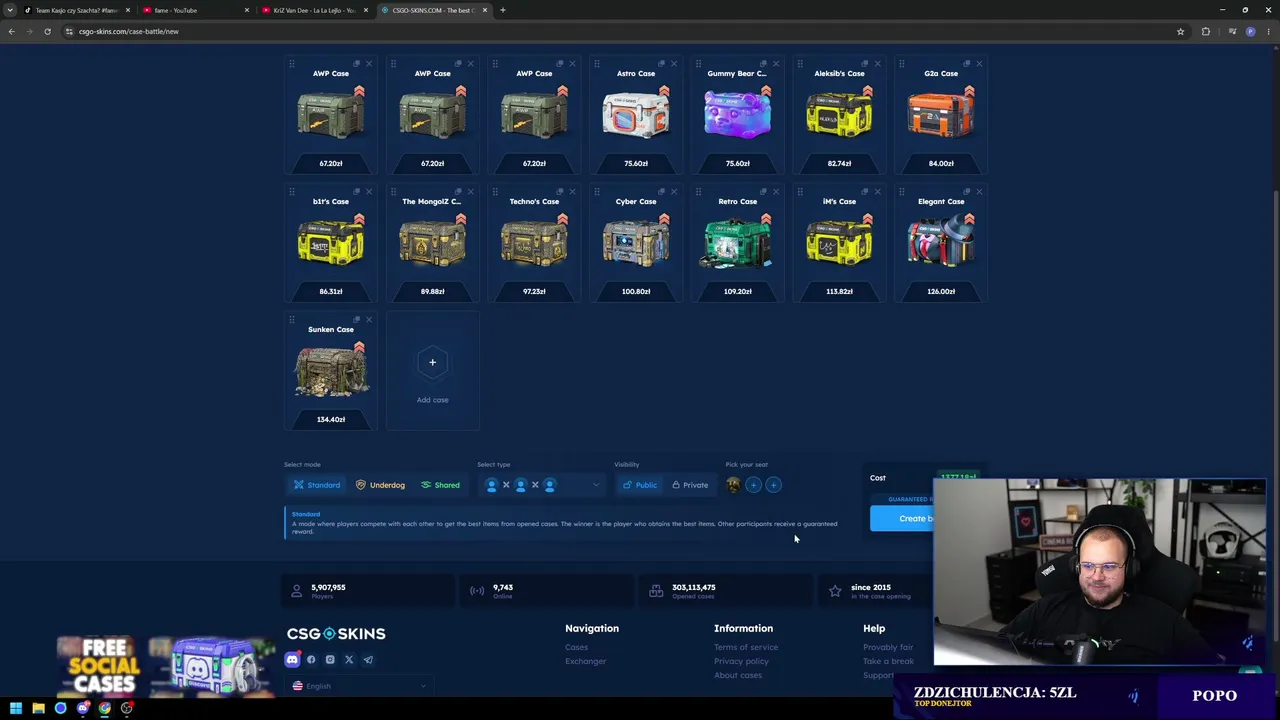
Task: Open the Windows Start menu
Action: pyautogui.click(x=16, y=708)
